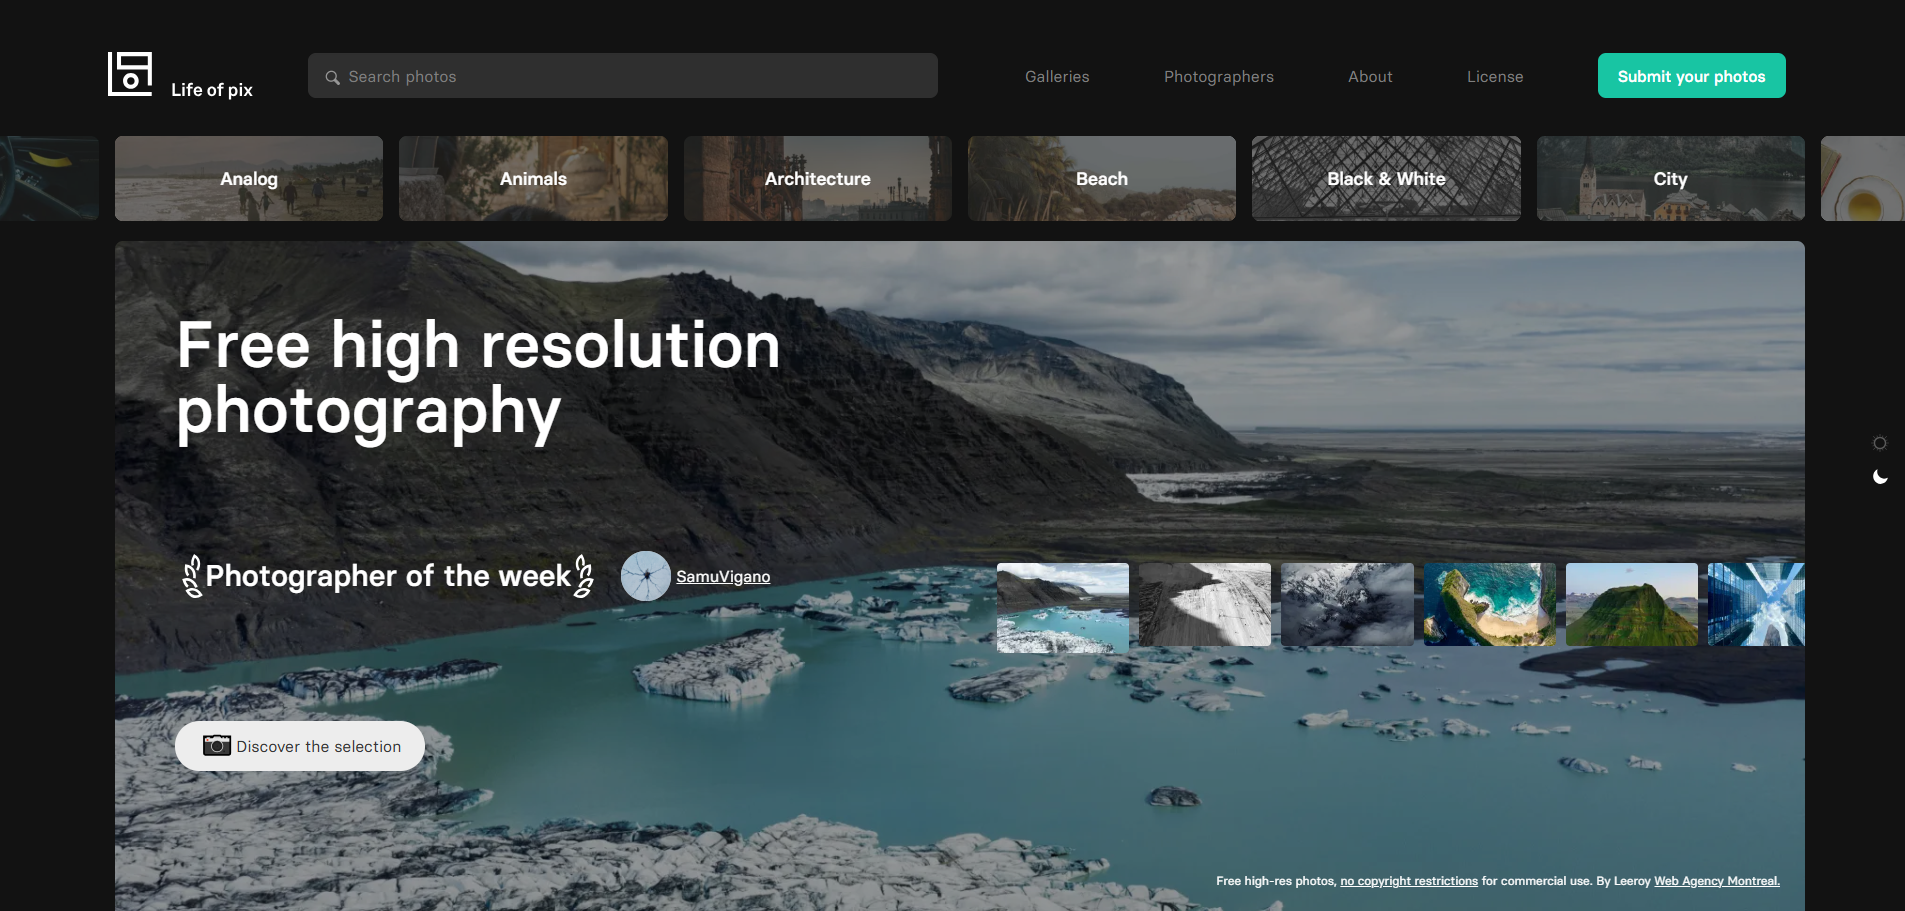This screenshot has width=1905, height=911.
Task: View the green mountain thumbnail photo
Action: [1632, 604]
